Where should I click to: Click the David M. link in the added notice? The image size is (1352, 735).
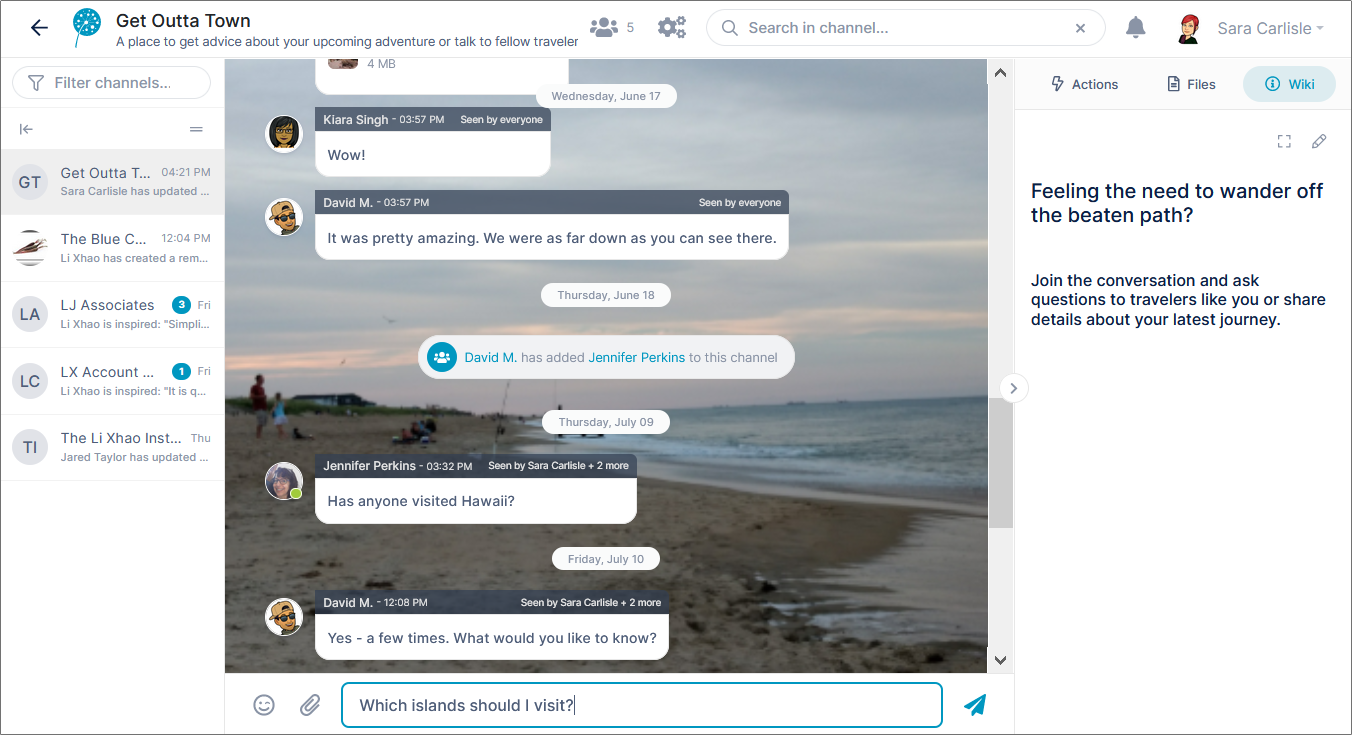[491, 357]
